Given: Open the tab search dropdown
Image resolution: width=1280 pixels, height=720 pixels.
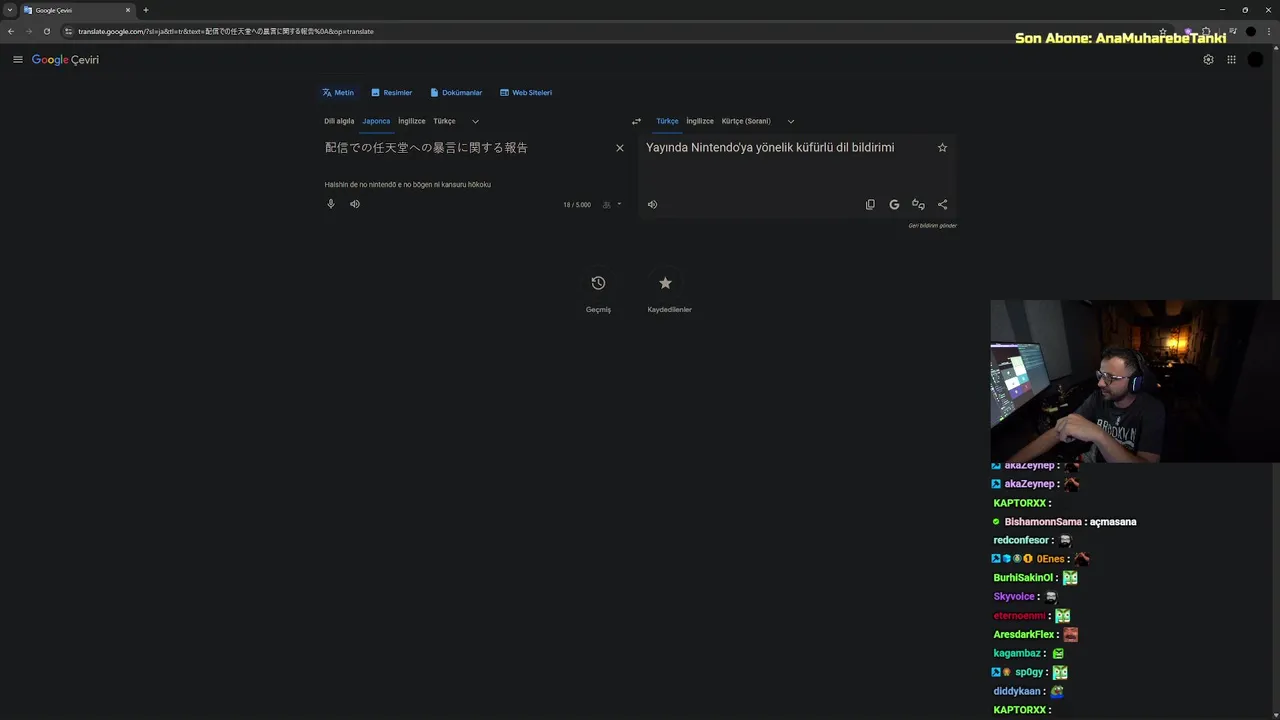Looking at the screenshot, I should click(9, 10).
